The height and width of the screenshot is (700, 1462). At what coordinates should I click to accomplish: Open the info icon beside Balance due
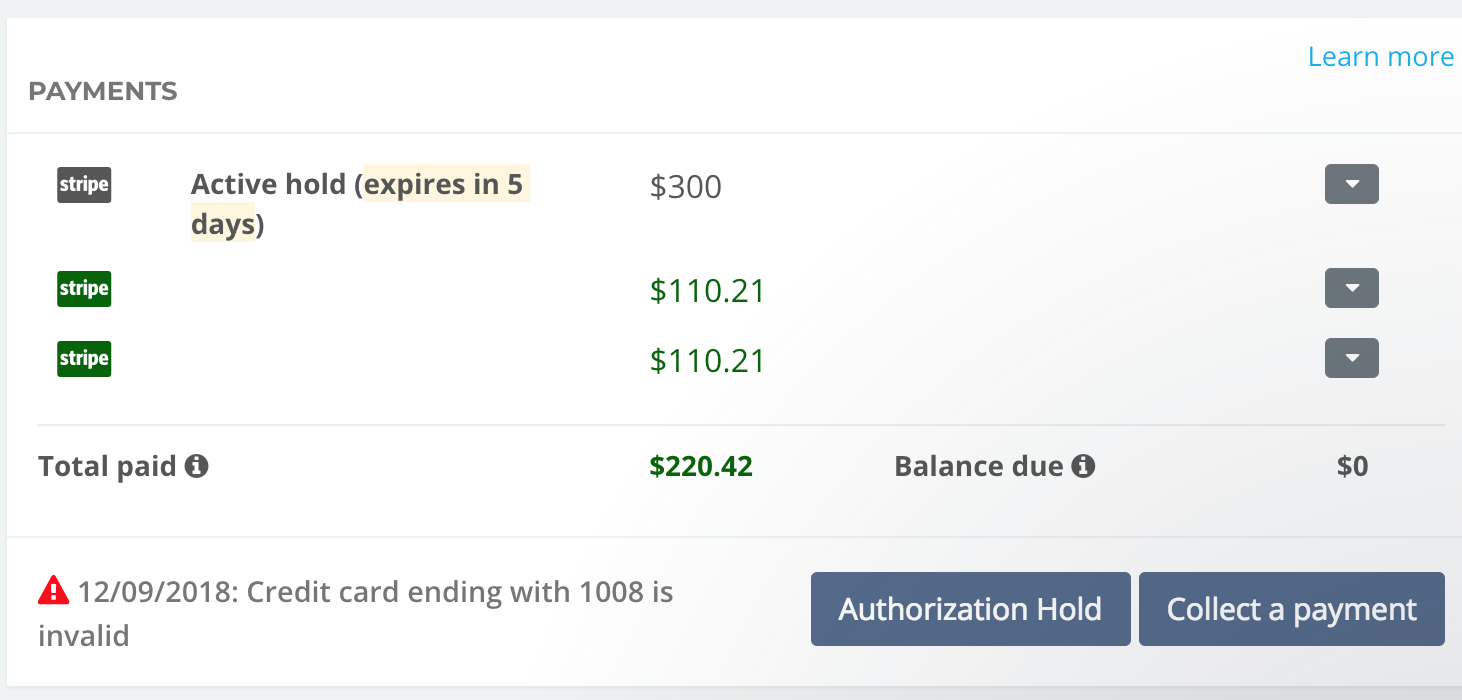pos(1084,466)
